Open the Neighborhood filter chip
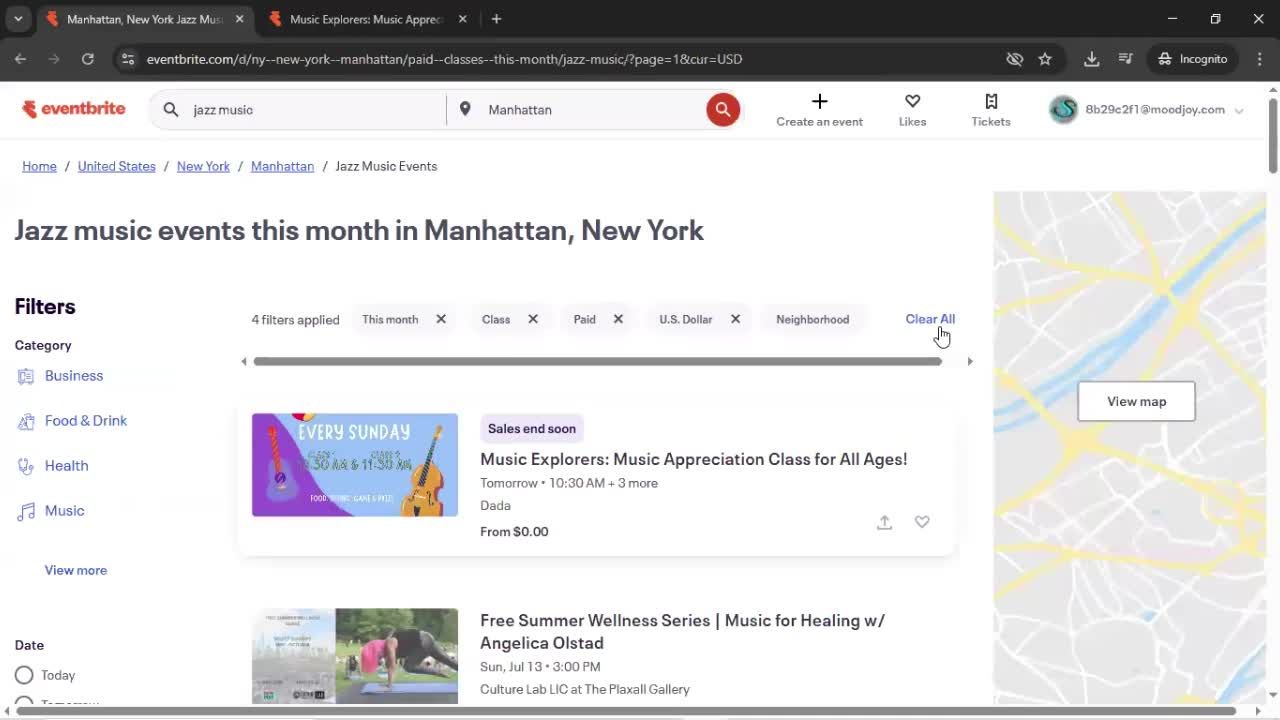This screenshot has width=1280, height=720. [x=812, y=319]
